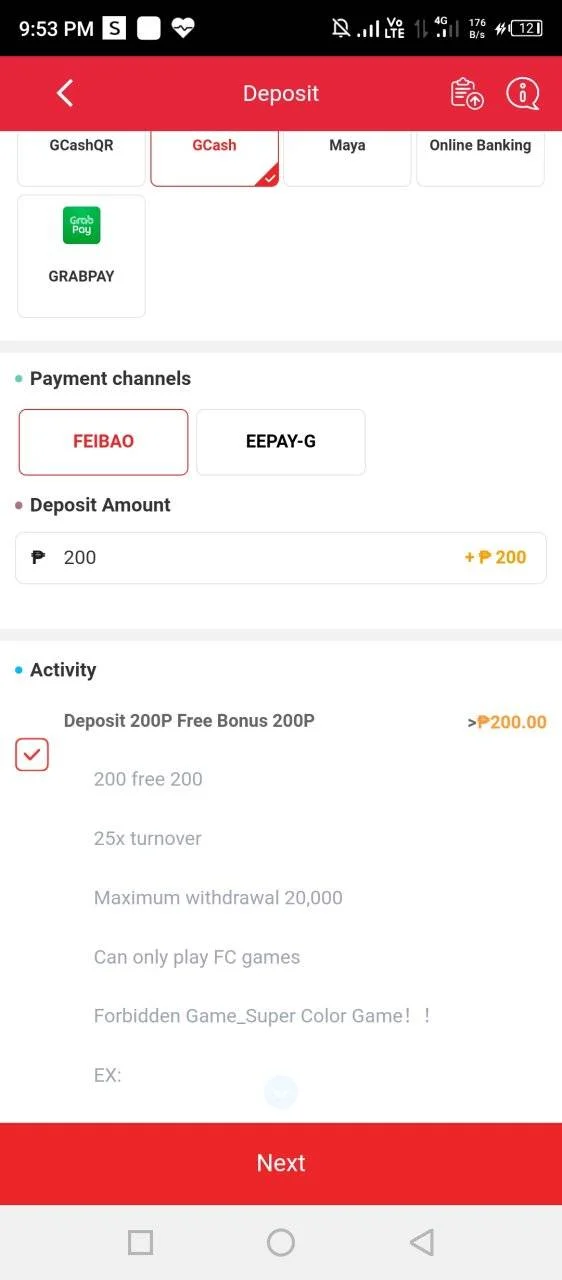This screenshot has width=562, height=1280.
Task: Tap the battery indicator in status bar
Action: 527,28
